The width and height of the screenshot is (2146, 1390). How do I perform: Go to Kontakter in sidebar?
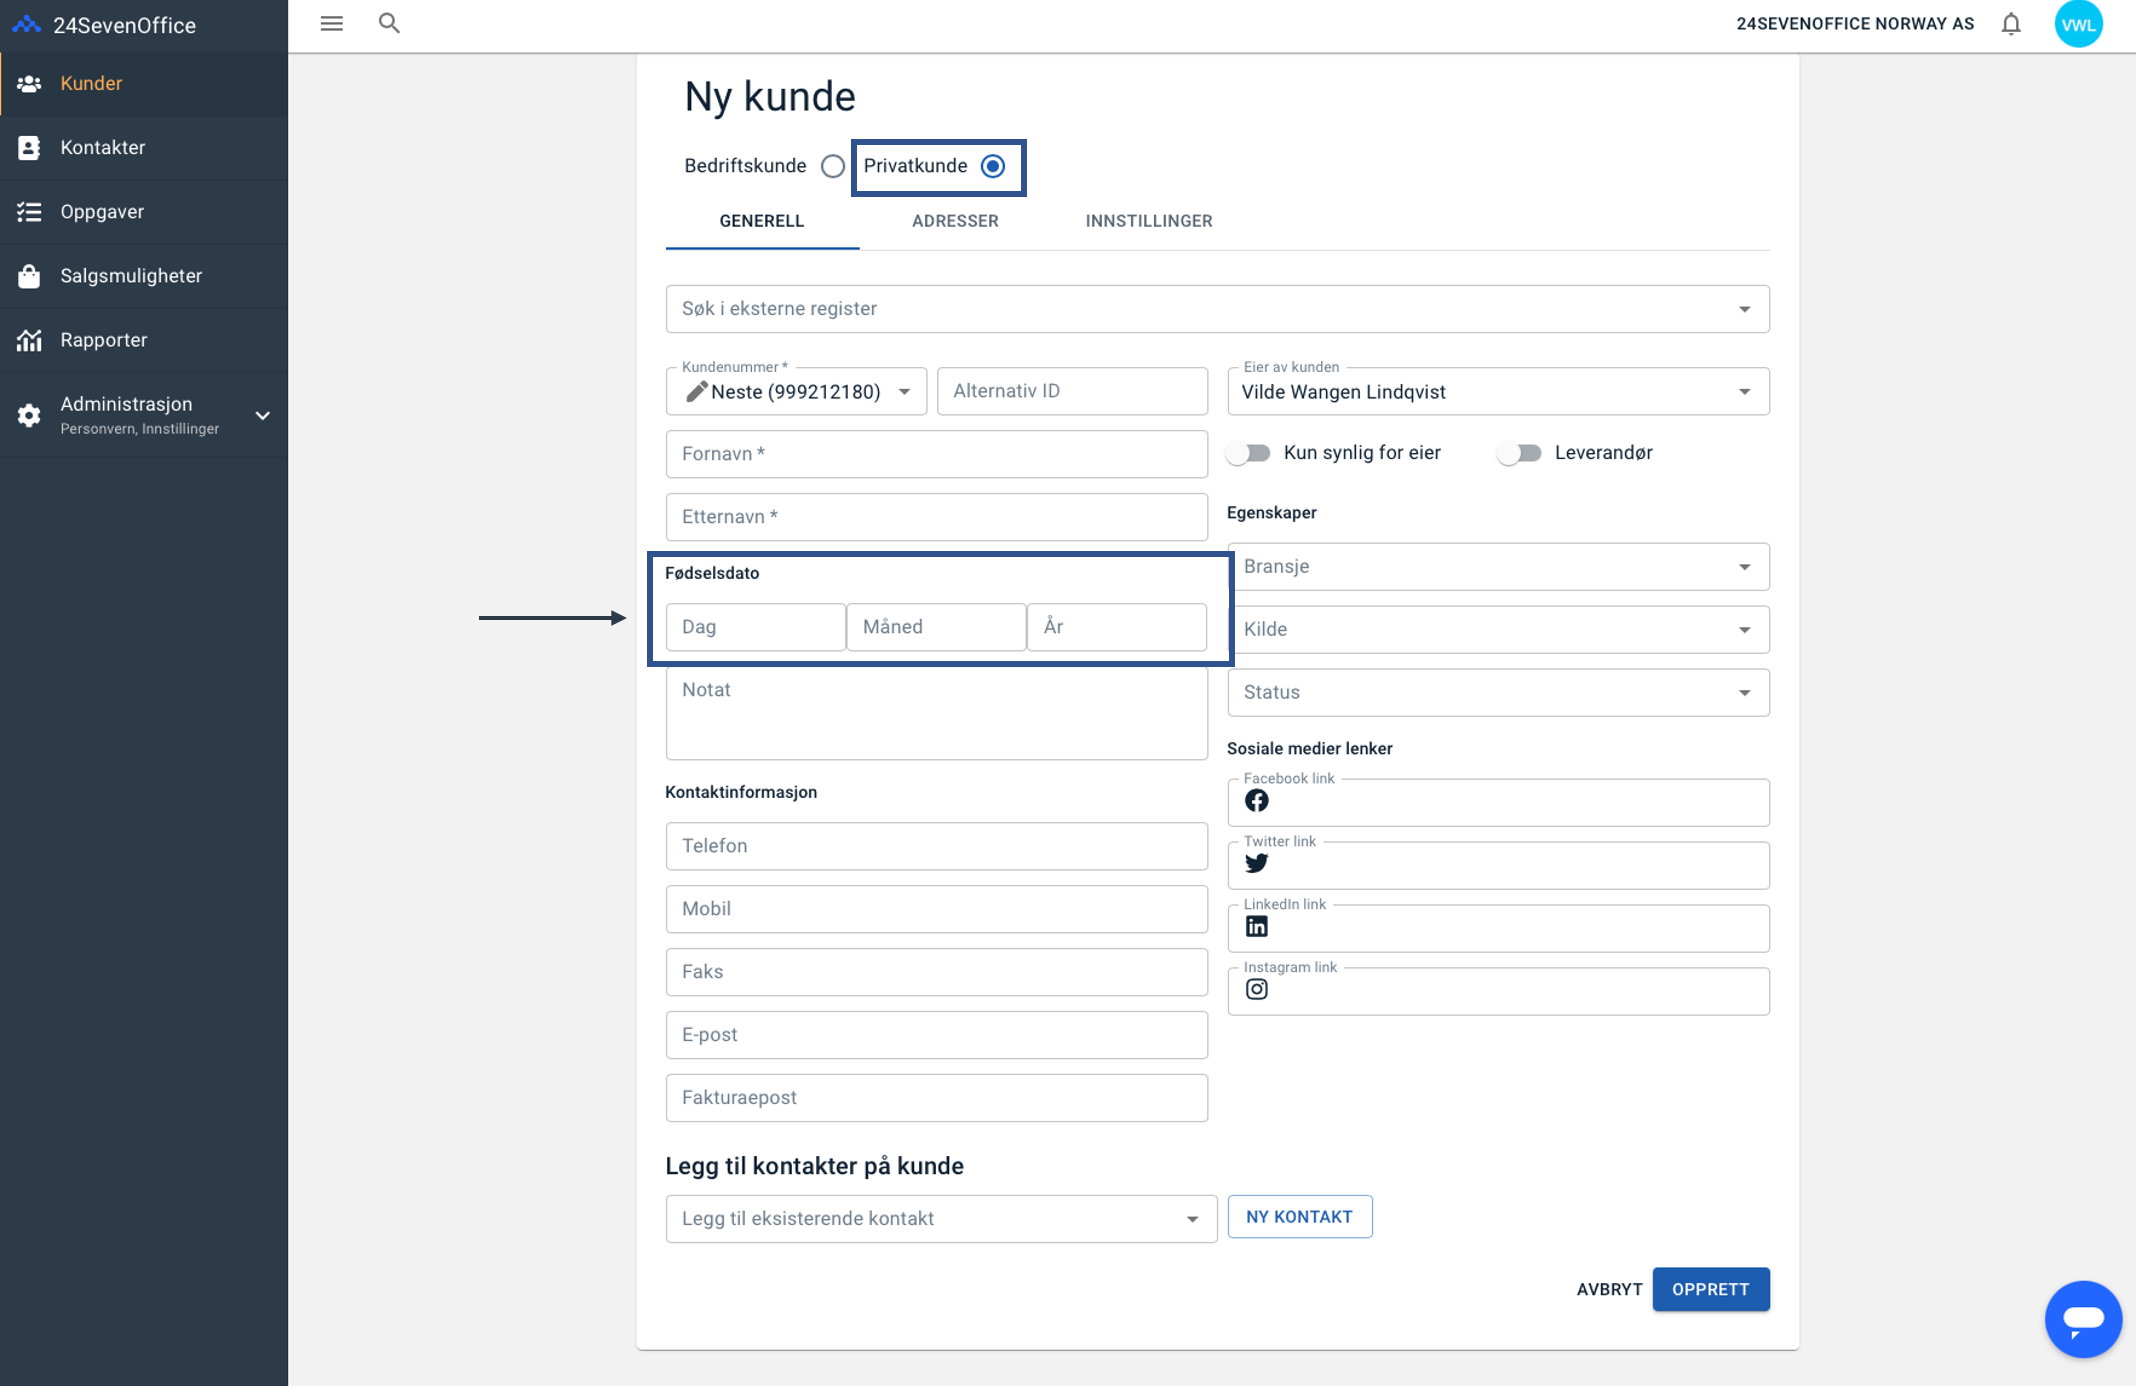[144, 148]
